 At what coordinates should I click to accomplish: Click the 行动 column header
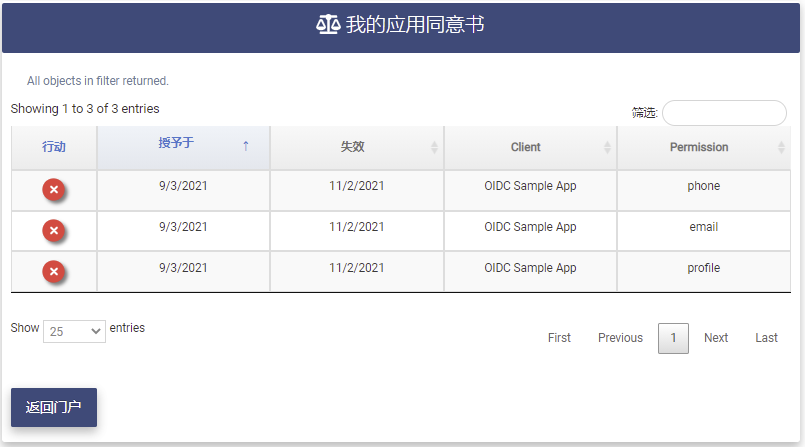click(54, 147)
